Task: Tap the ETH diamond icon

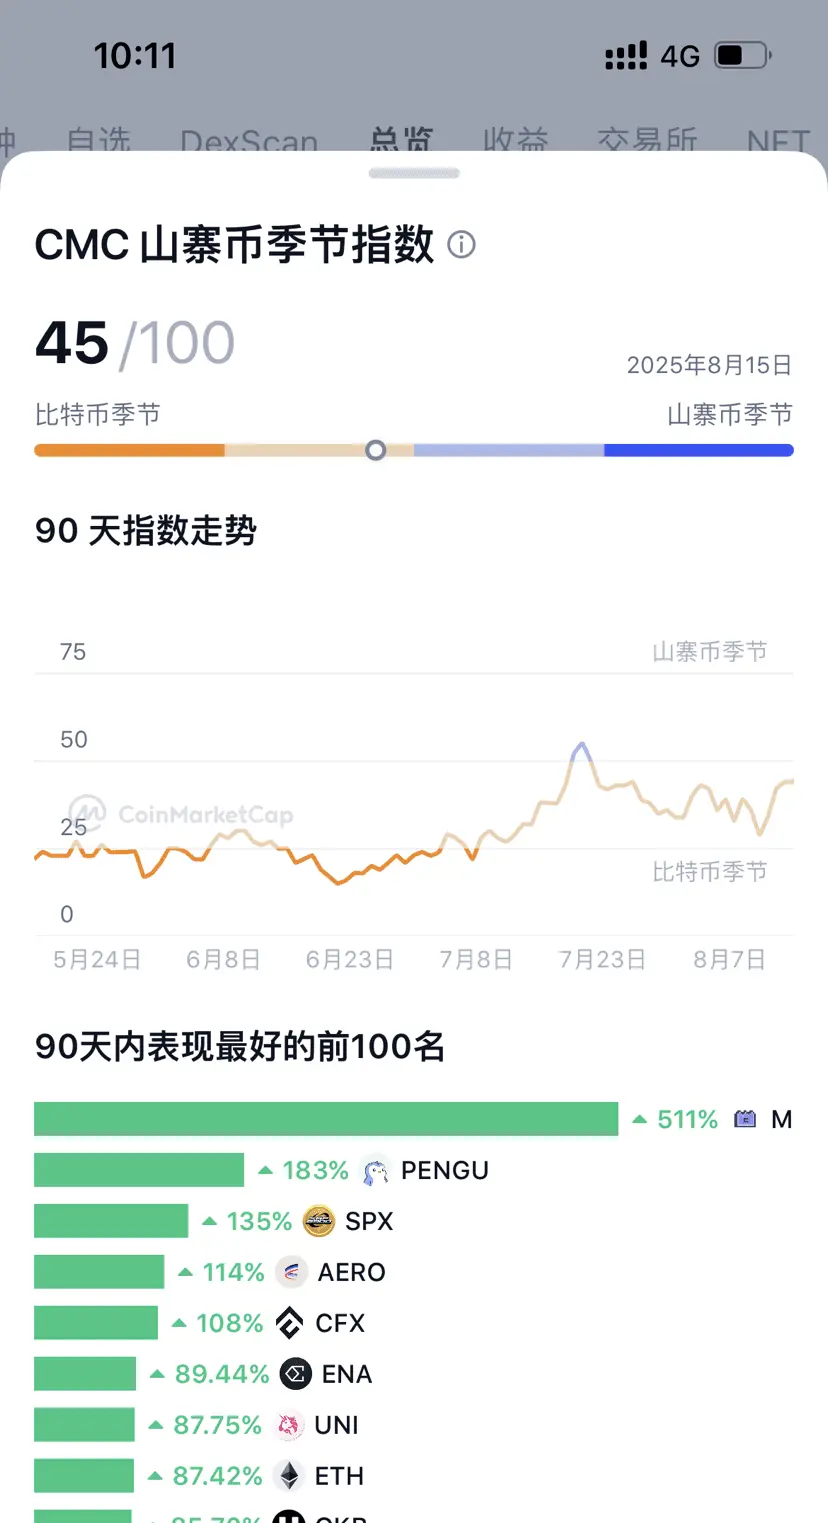Action: coord(289,1476)
